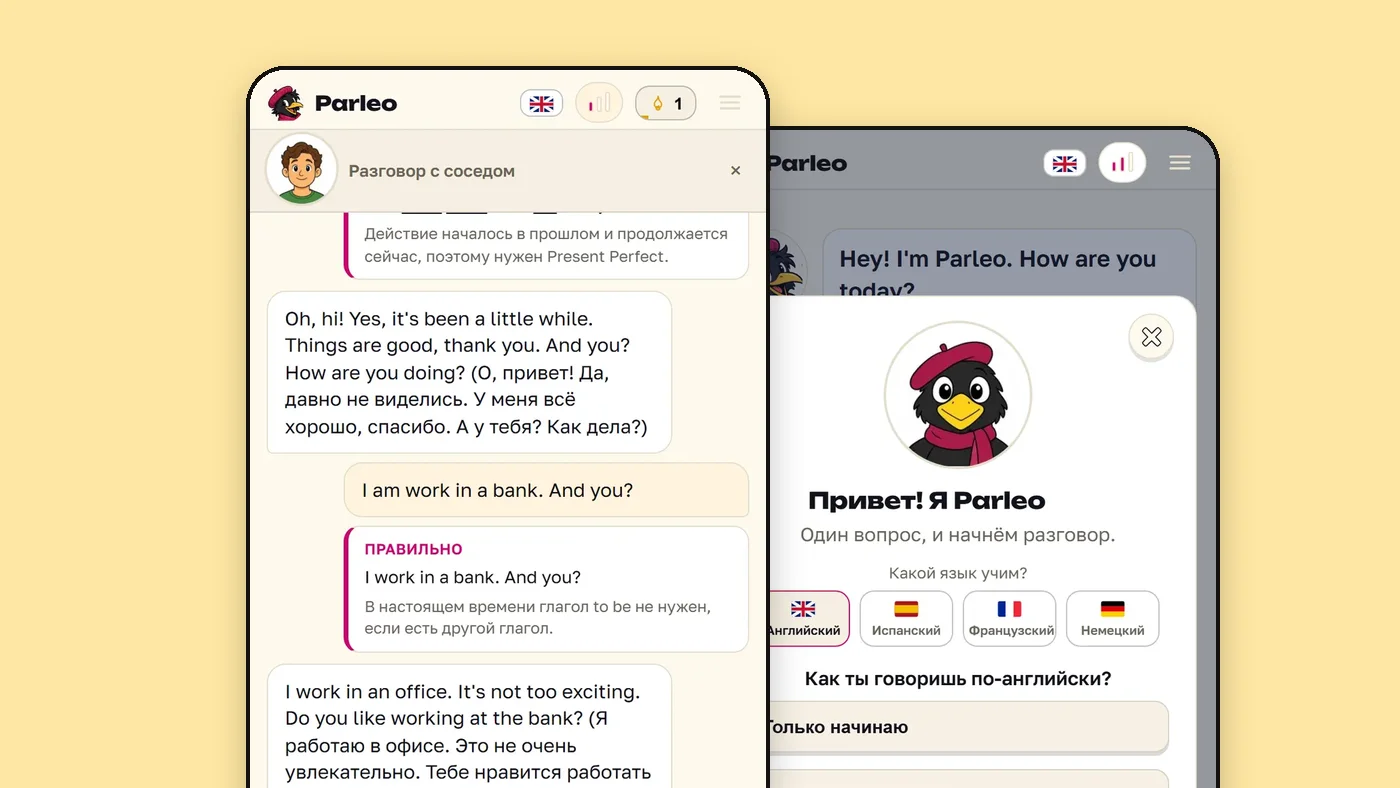Image resolution: width=1400 pixels, height=788 pixels.
Task: Click the 'Как ты говоришь по-английски?' question
Action: click(958, 679)
